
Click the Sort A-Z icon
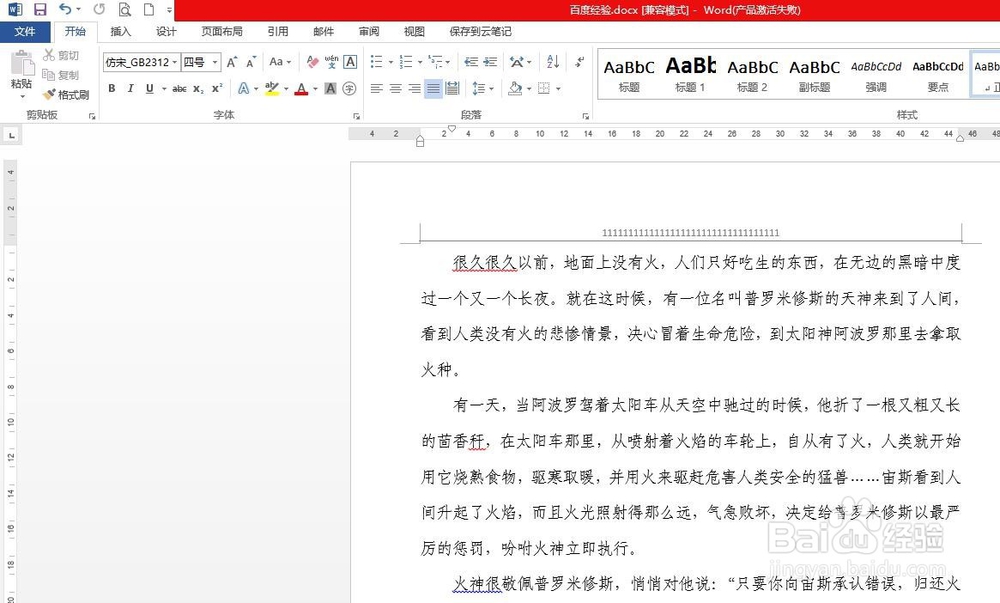pyautogui.click(x=553, y=62)
